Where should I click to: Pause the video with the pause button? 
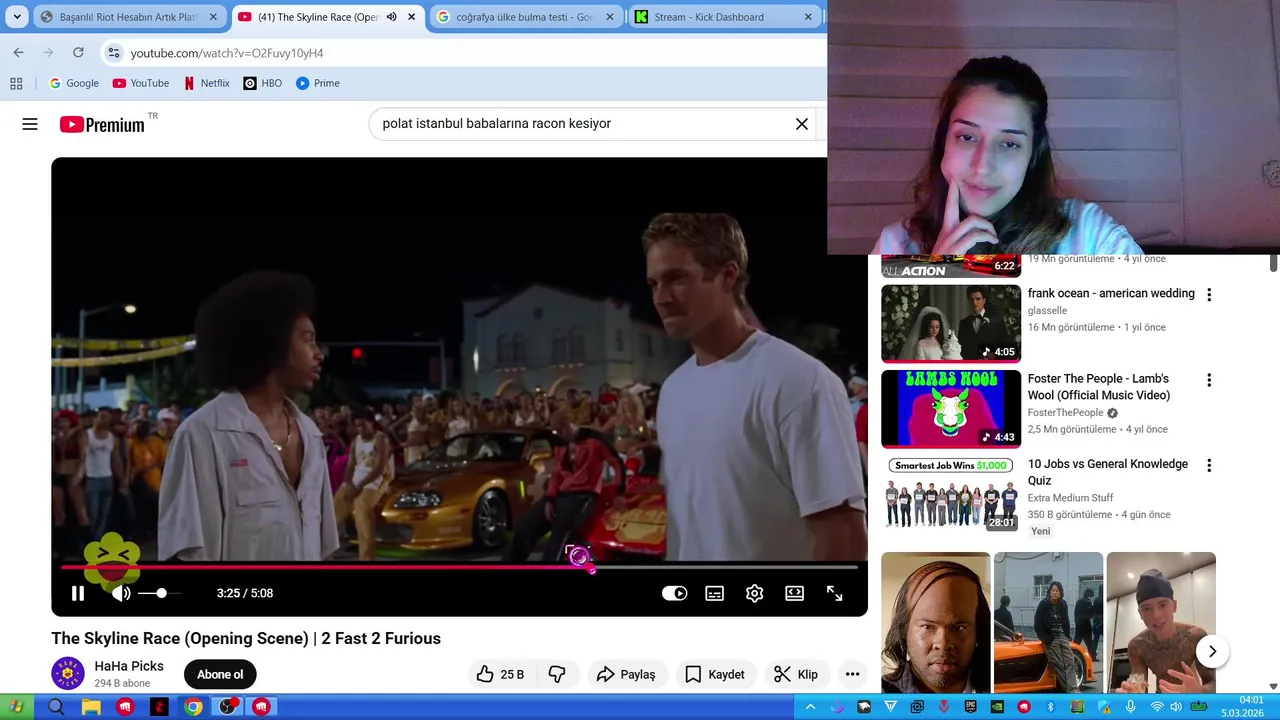pyautogui.click(x=78, y=593)
